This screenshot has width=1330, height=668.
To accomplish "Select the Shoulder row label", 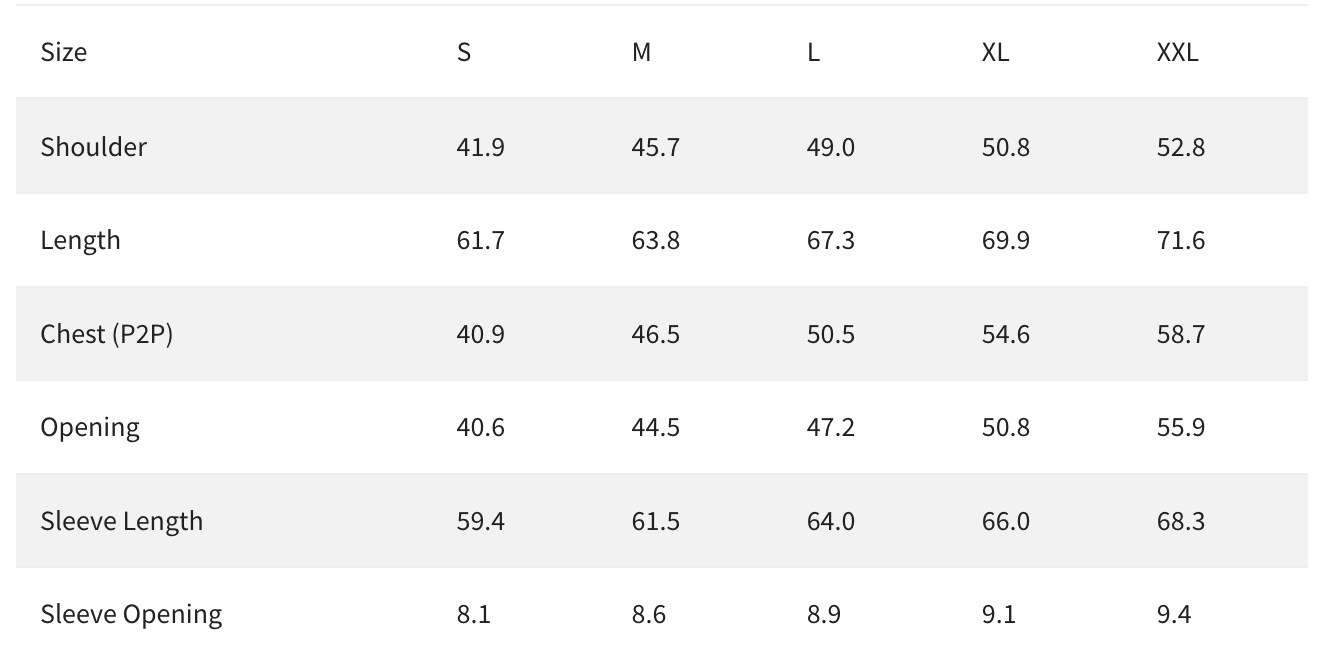I will pos(94,147).
